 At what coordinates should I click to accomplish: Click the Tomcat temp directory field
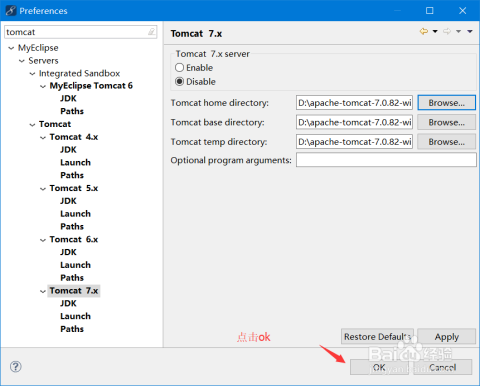[354, 142]
